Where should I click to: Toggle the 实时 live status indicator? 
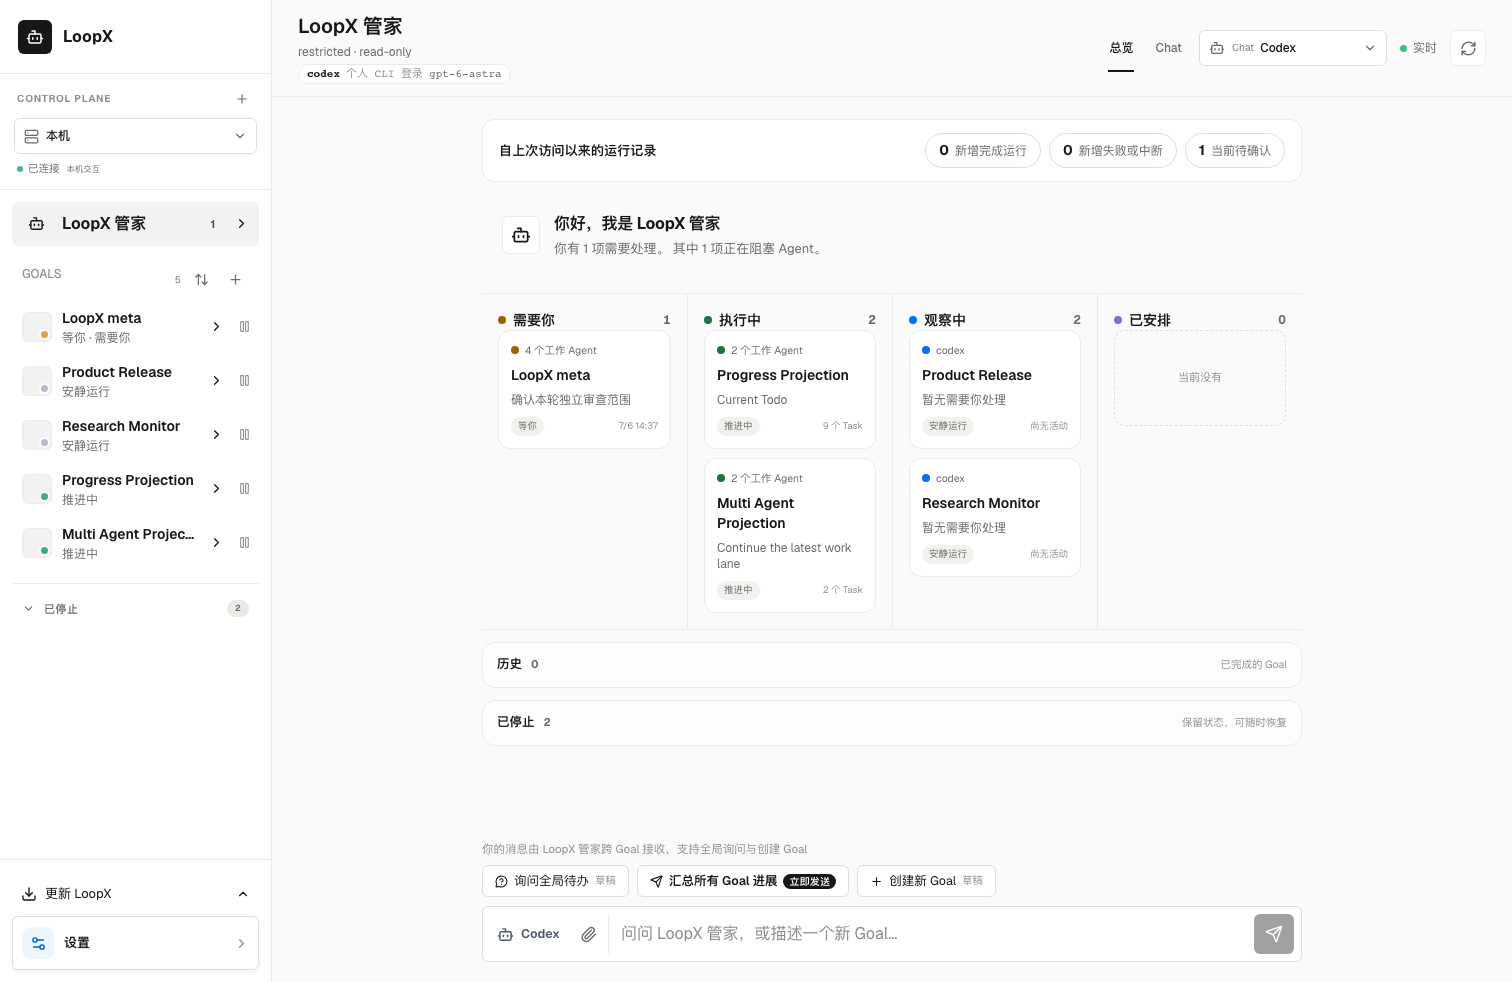click(1418, 48)
